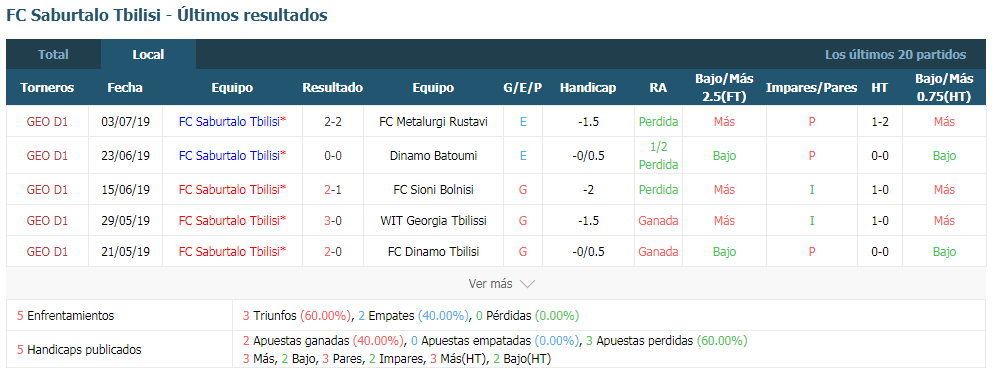Open FC Metalurgi Rustavi team link
Image resolution: width=997 pixels, height=370 pixels.
point(433,122)
